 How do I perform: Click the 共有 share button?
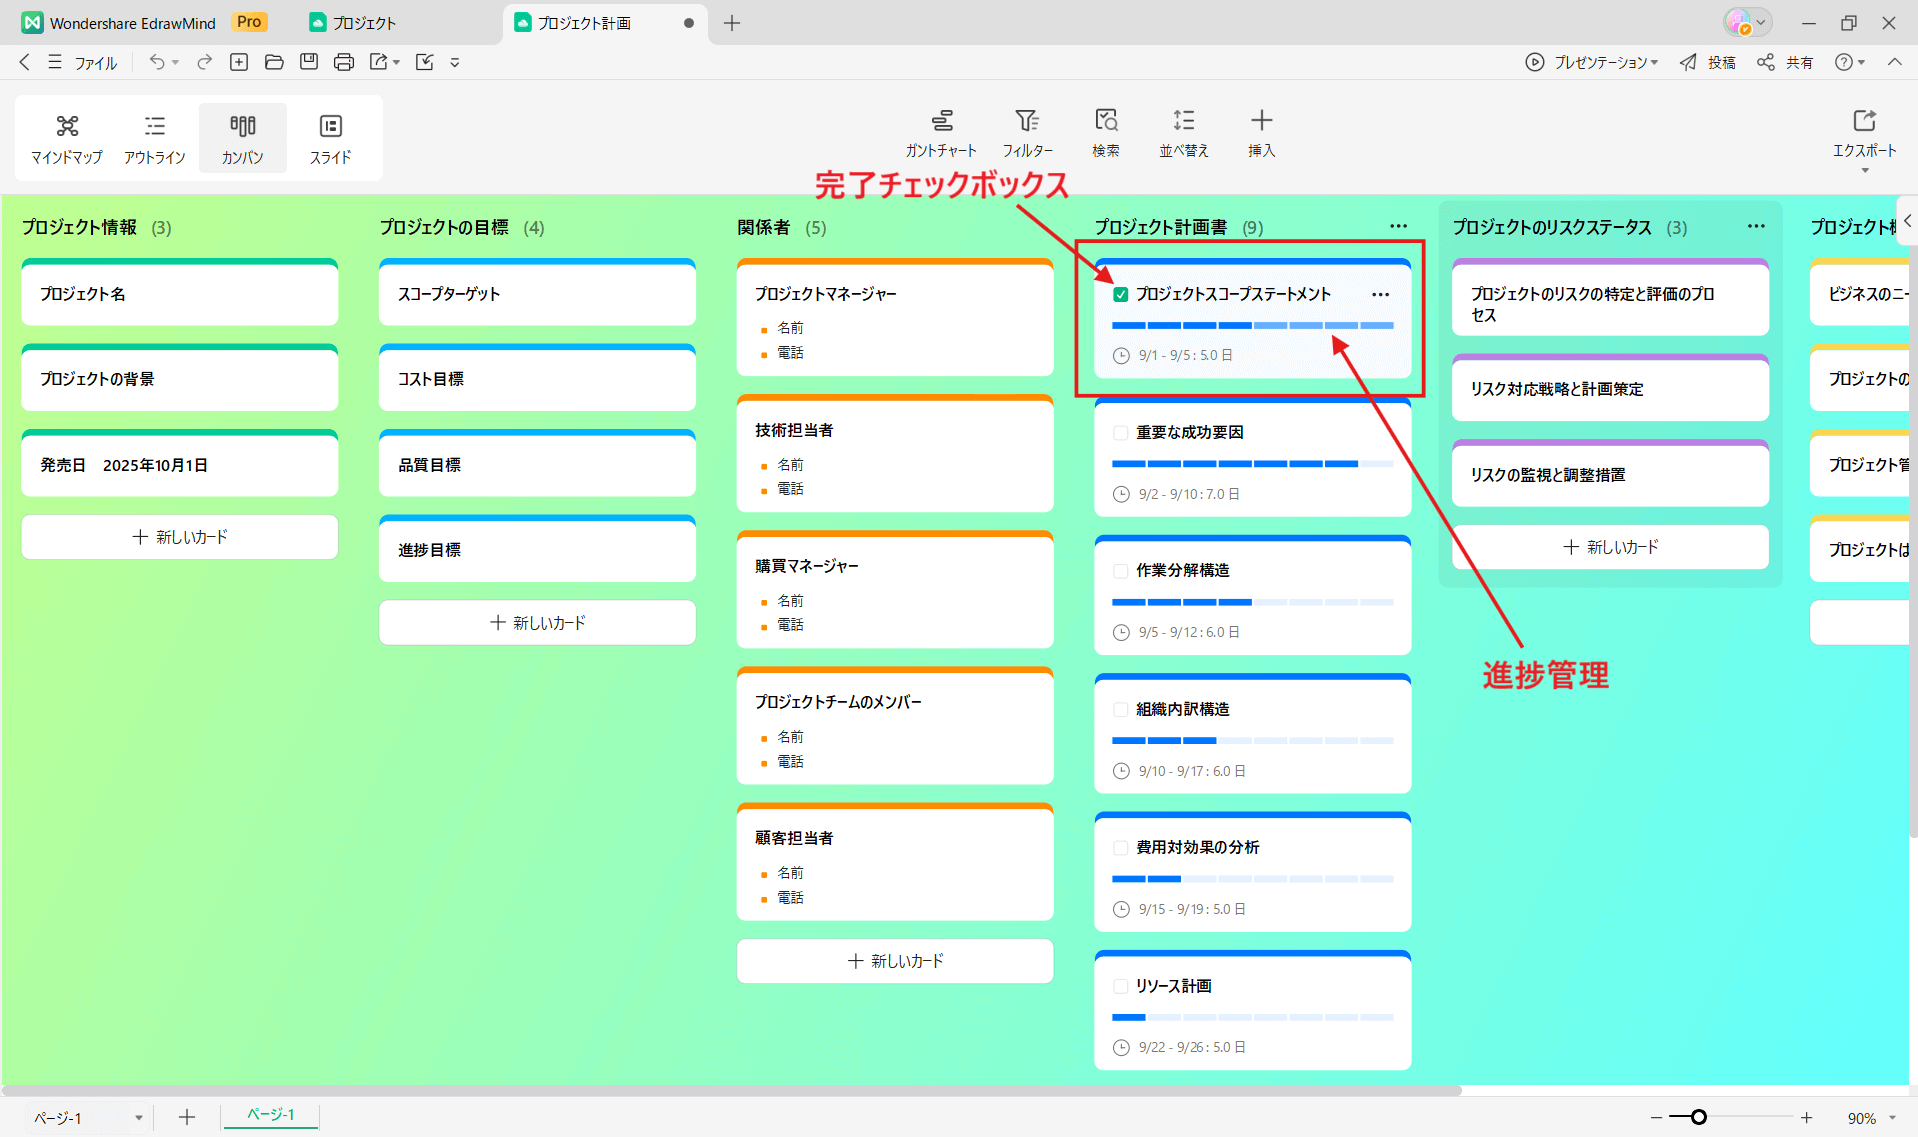(1786, 61)
